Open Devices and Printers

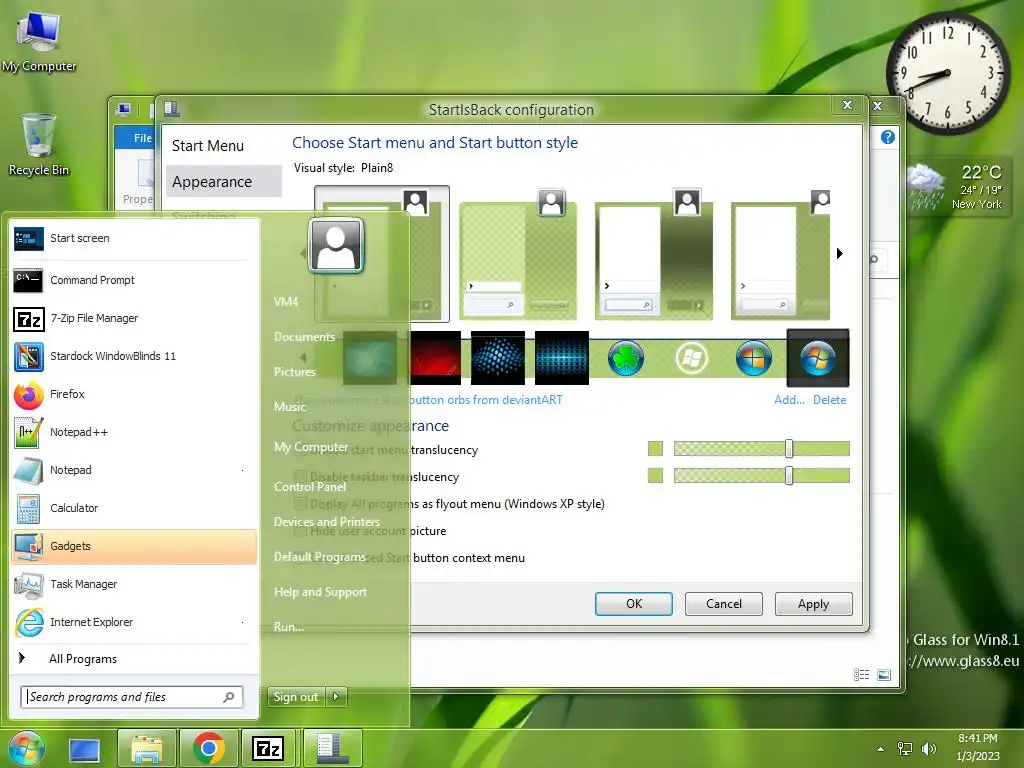pyautogui.click(x=327, y=522)
